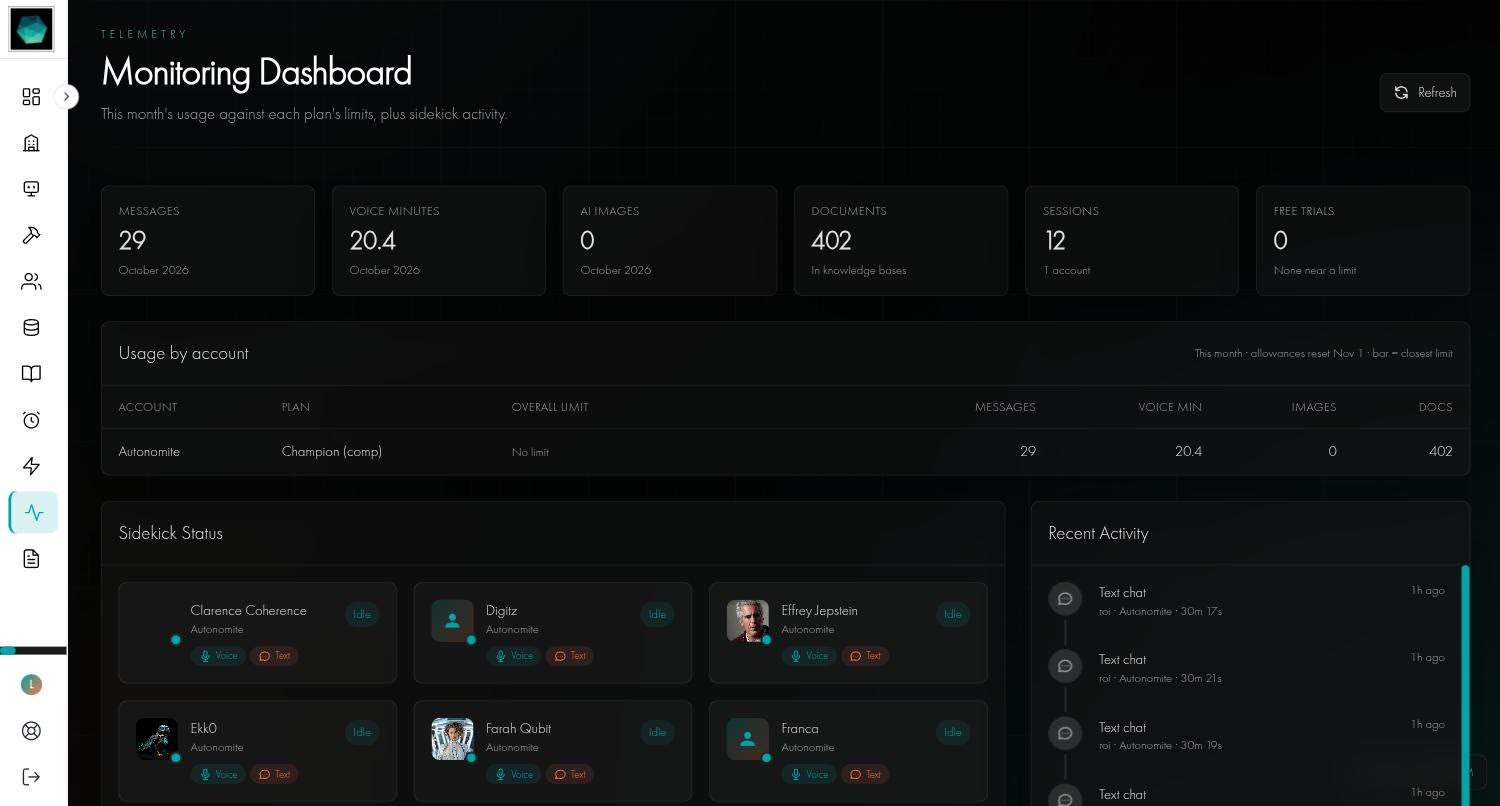Viewport: 1500px width, 806px height.
Task: Open the Text chat entry lasting 30m 21s
Action: tap(1246, 667)
